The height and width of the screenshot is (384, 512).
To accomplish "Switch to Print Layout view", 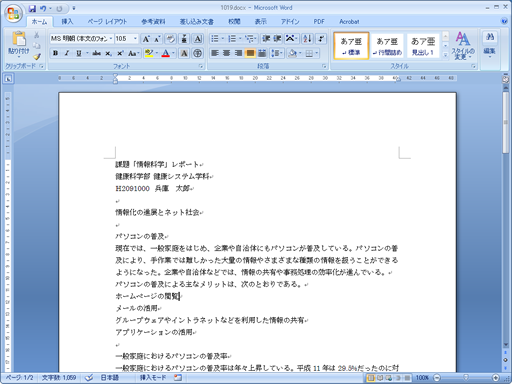I will point(370,378).
